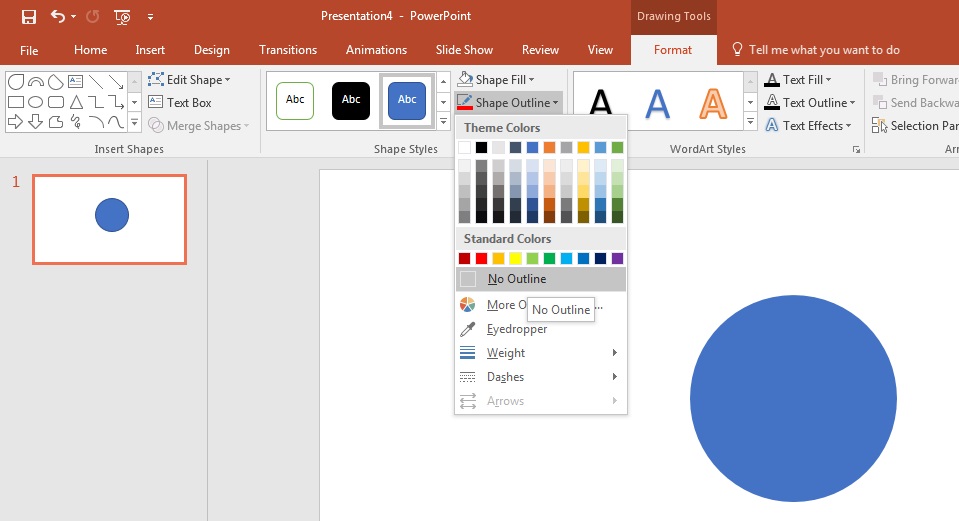Select purple standard color swatch
The image size is (959, 521).
617,259
